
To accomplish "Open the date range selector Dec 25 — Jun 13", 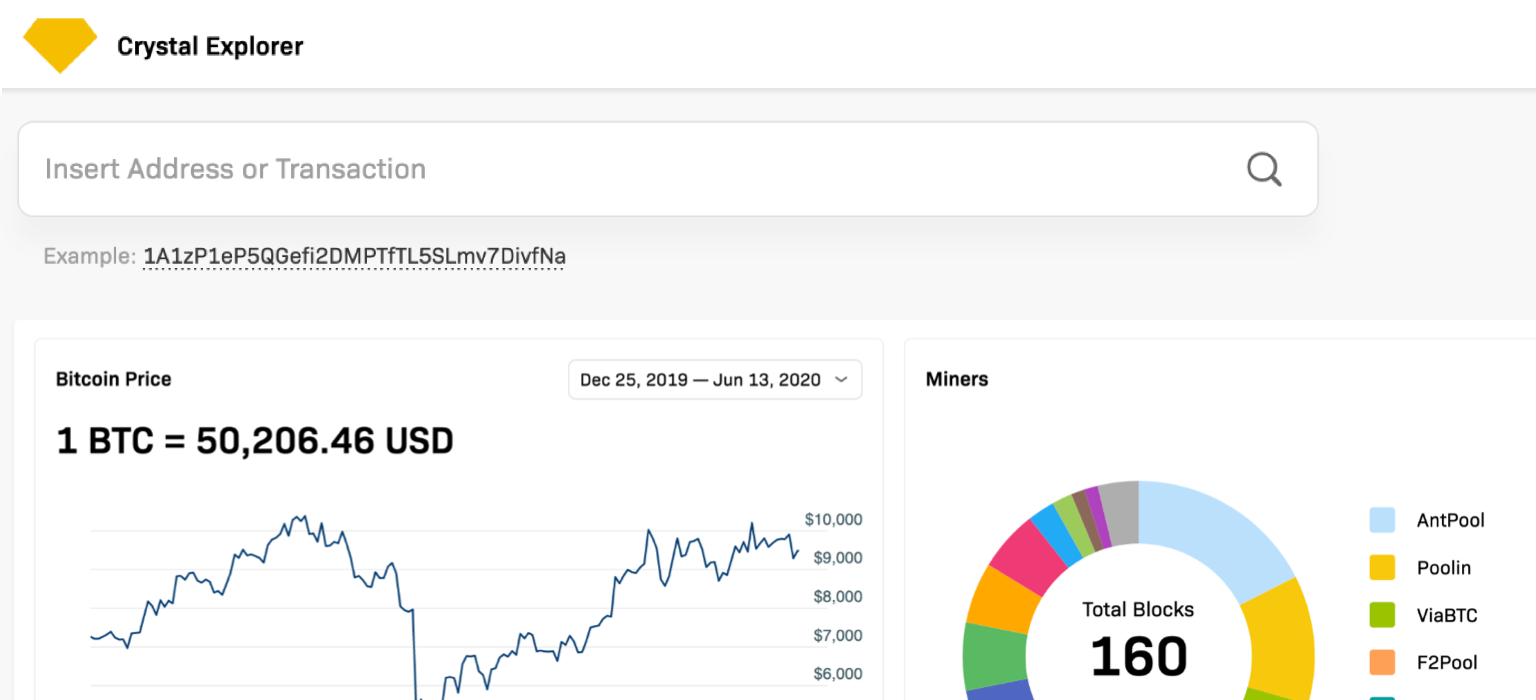I will pyautogui.click(x=714, y=380).
